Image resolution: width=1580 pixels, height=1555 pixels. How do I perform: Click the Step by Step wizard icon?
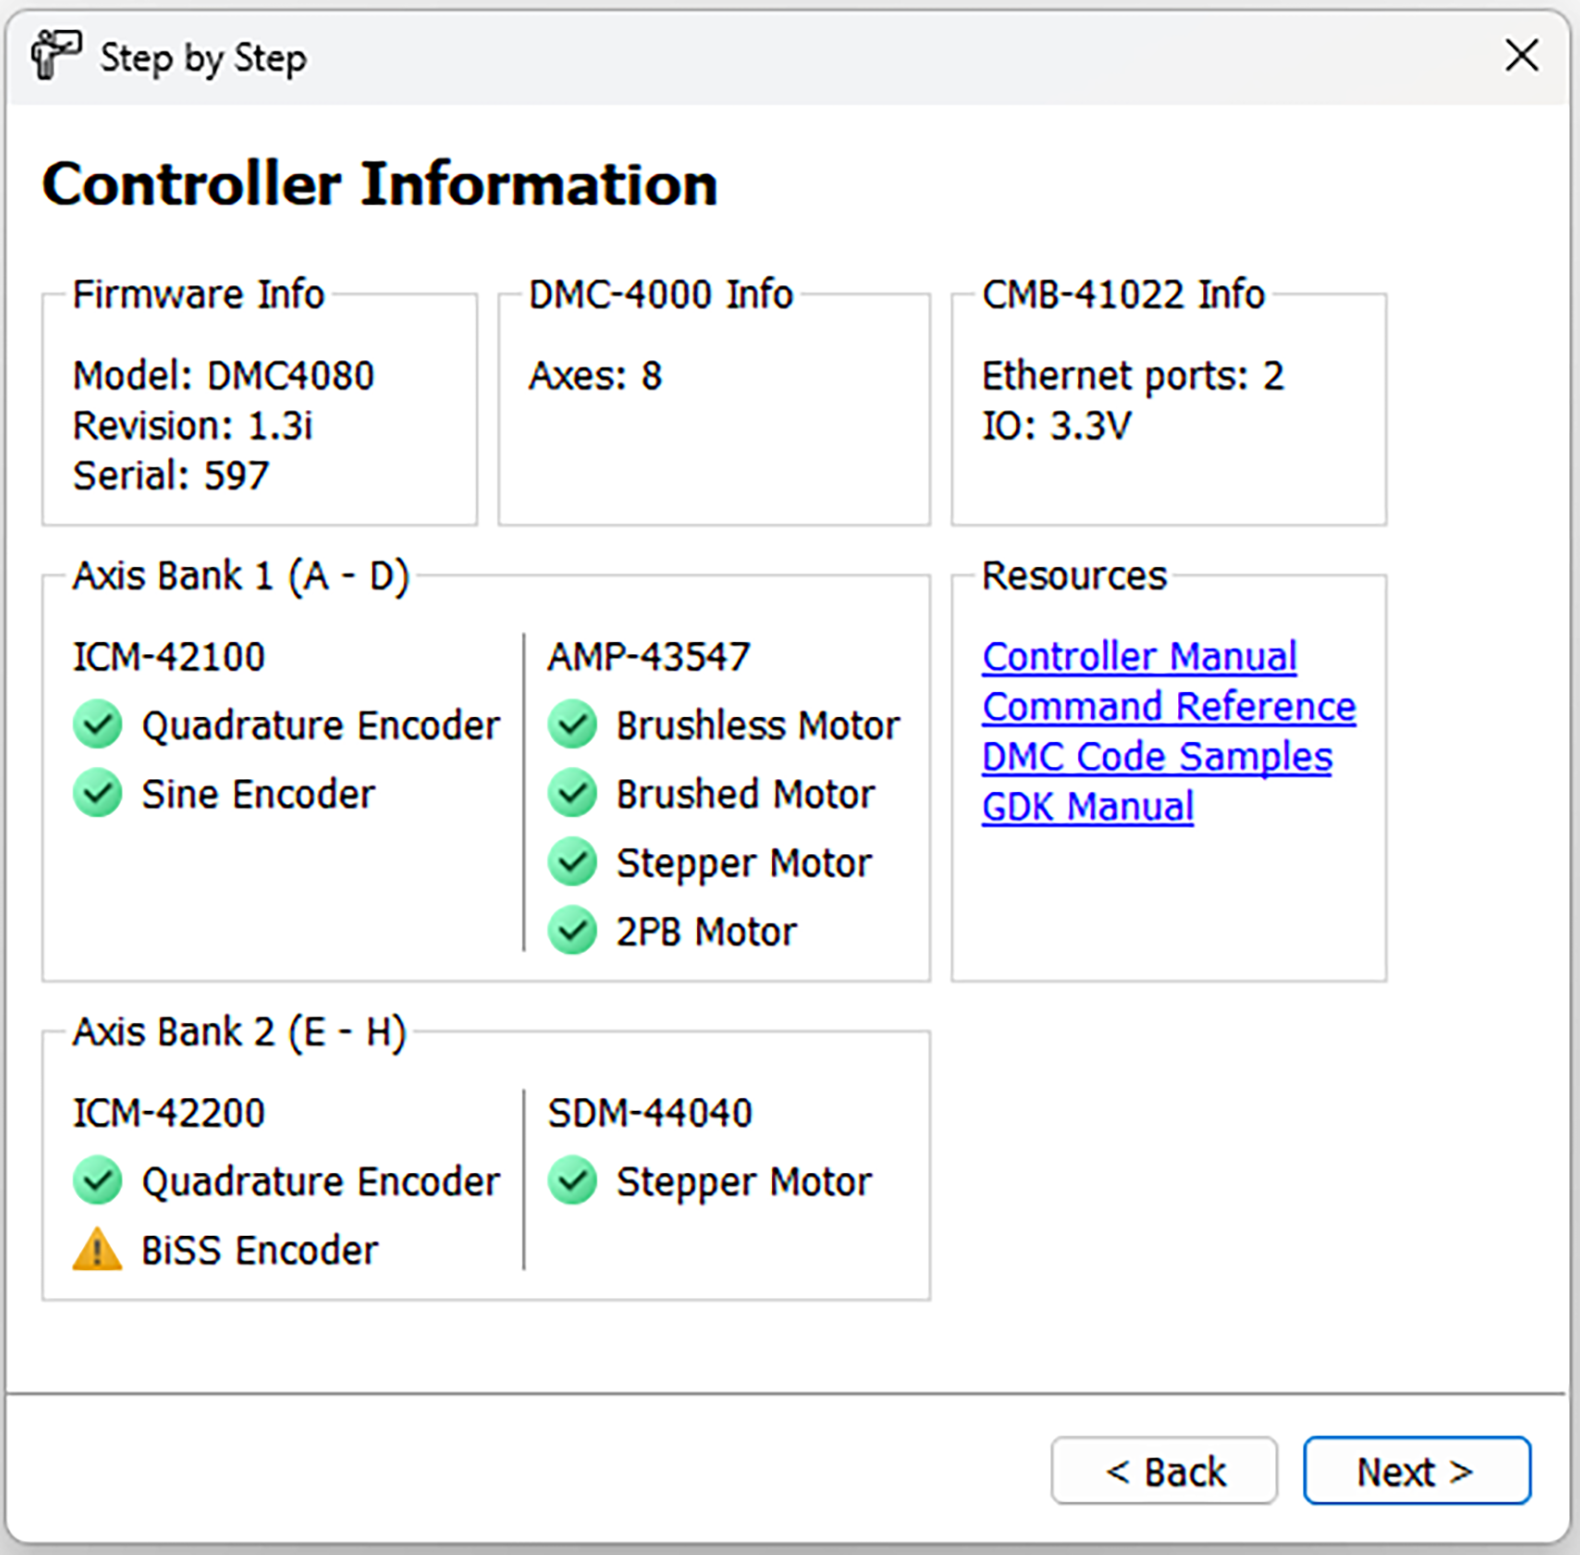pyautogui.click(x=55, y=54)
